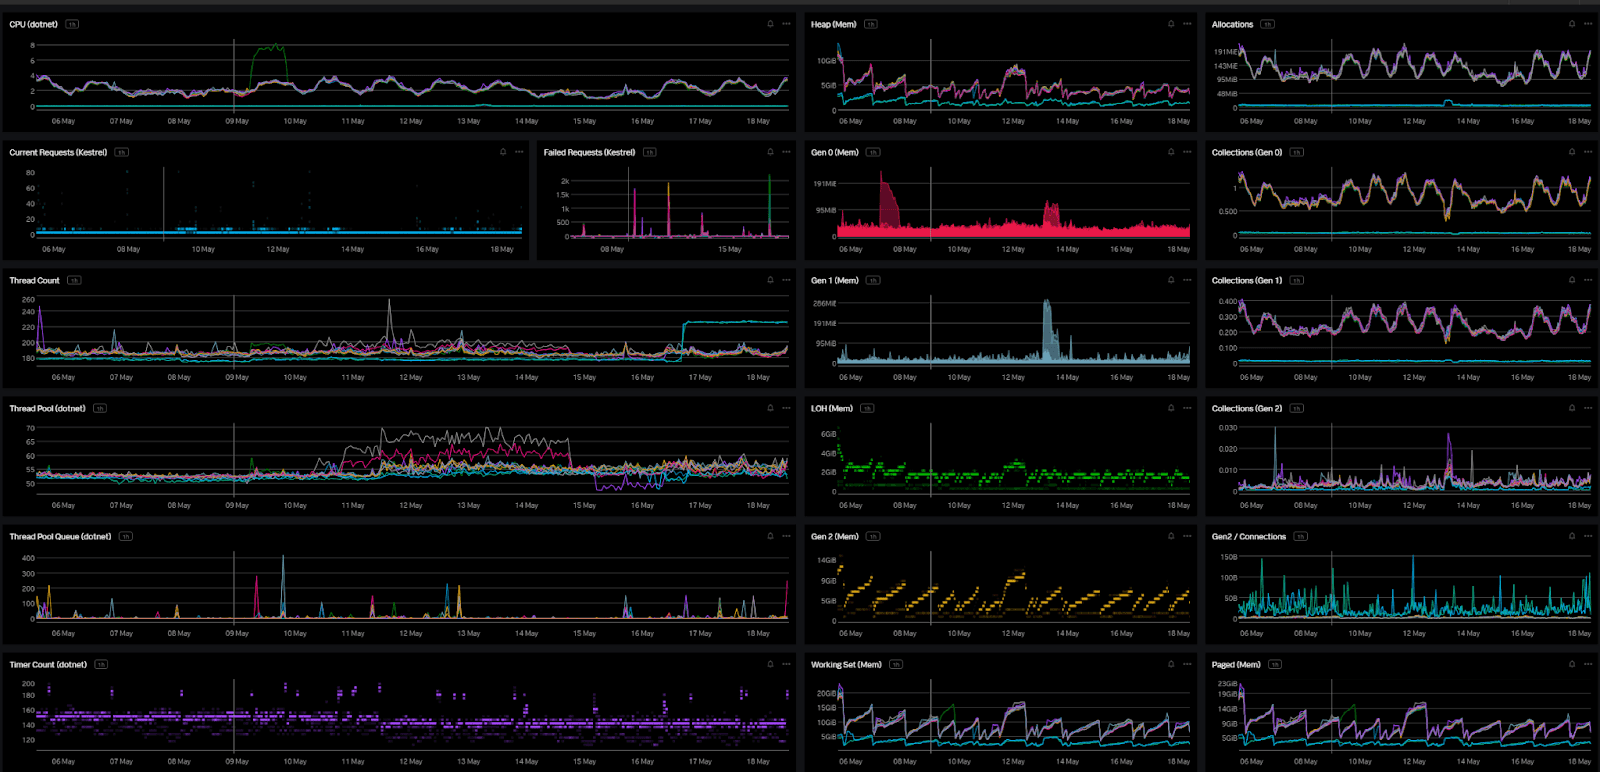Click the bell icon on Paged (Mem) panel
Screen dimensions: 1600x772
click(x=1572, y=664)
